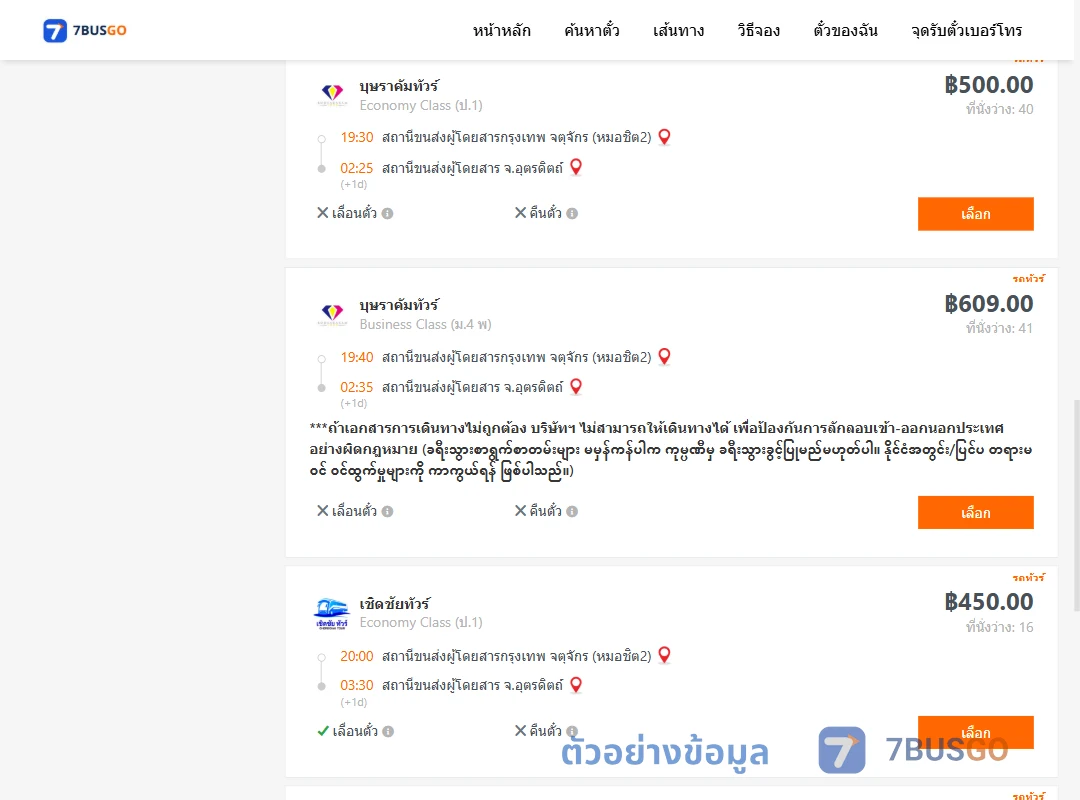Click map pin beside 19:40 departure station
1080x800 pixels.
point(665,357)
